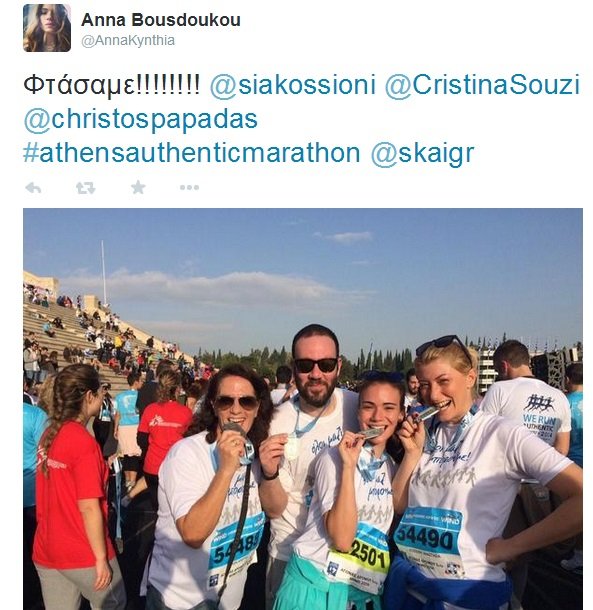593x610 pixels.
Task: Open Anna Bousdoukou's profile avatar
Action: coord(47,28)
